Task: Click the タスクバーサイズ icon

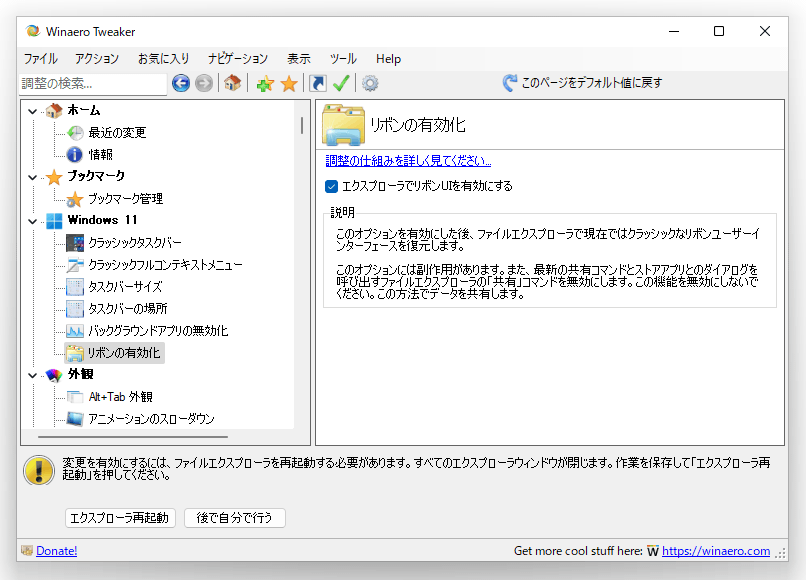Action: [75, 287]
